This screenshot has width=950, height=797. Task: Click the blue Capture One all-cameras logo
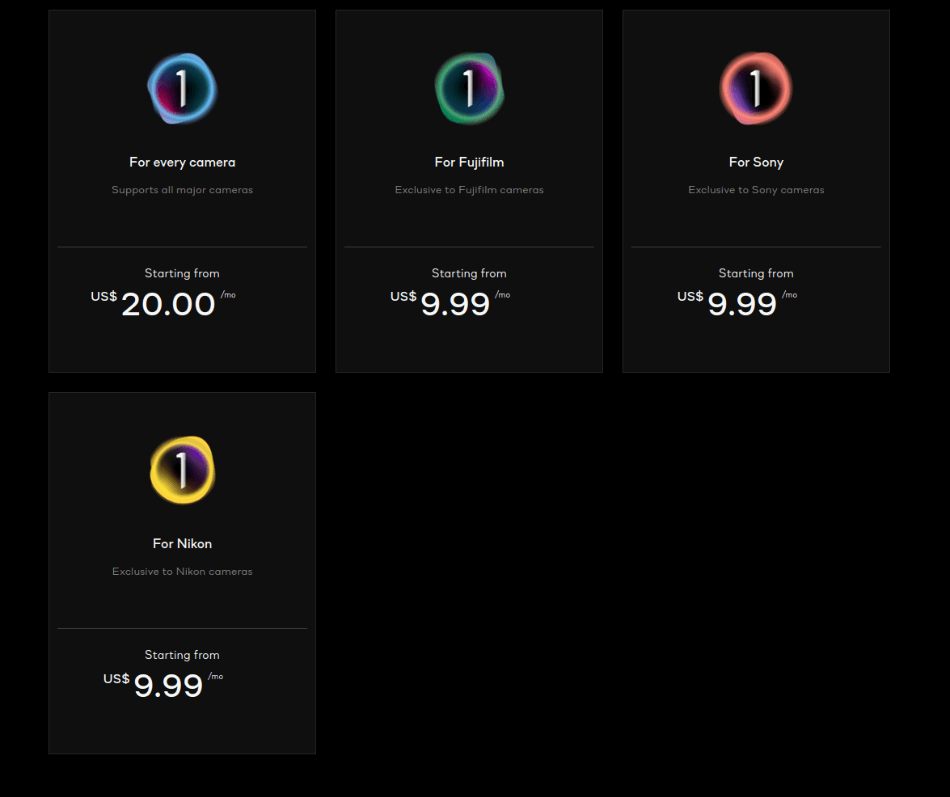point(182,88)
